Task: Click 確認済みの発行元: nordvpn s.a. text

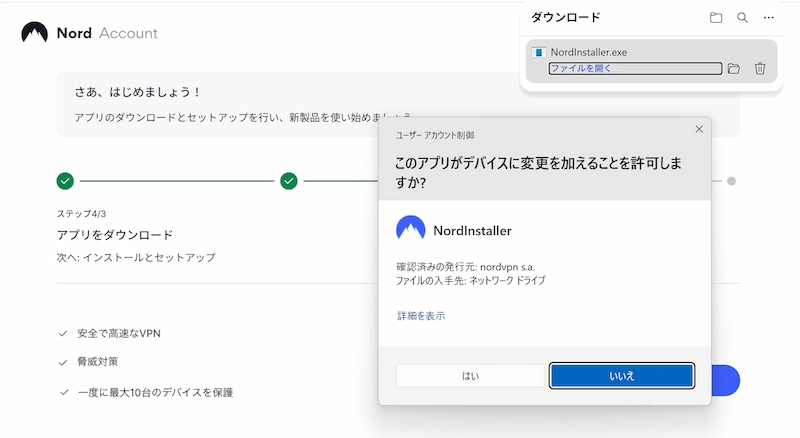Action: pyautogui.click(x=465, y=266)
